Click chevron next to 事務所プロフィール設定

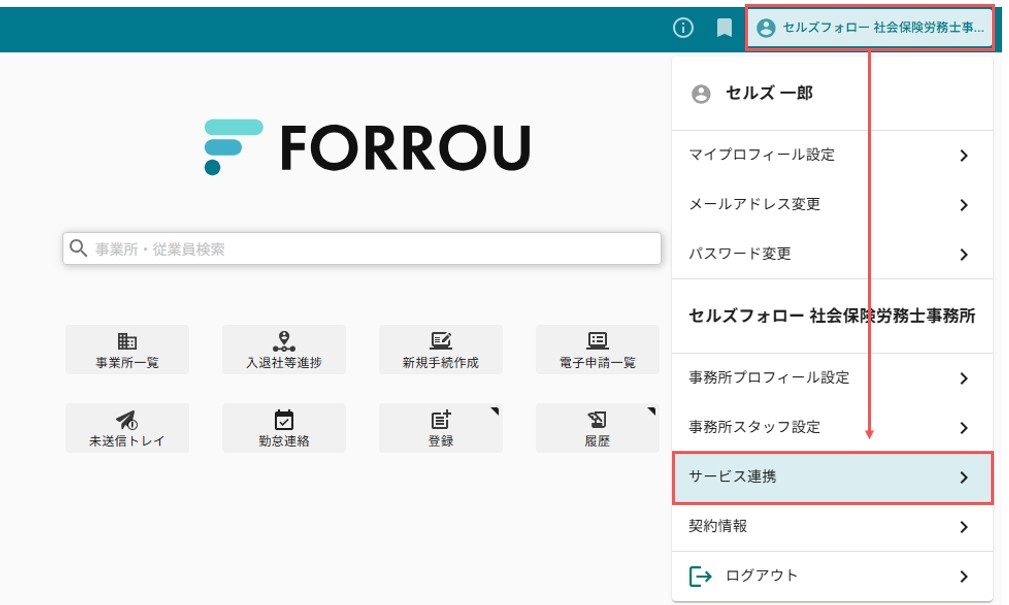click(x=963, y=378)
